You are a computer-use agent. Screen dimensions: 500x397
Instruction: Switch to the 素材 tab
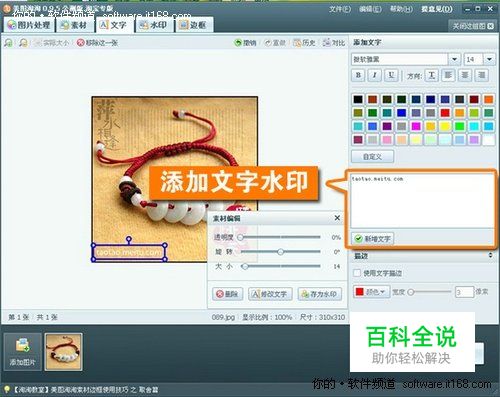pos(75,25)
